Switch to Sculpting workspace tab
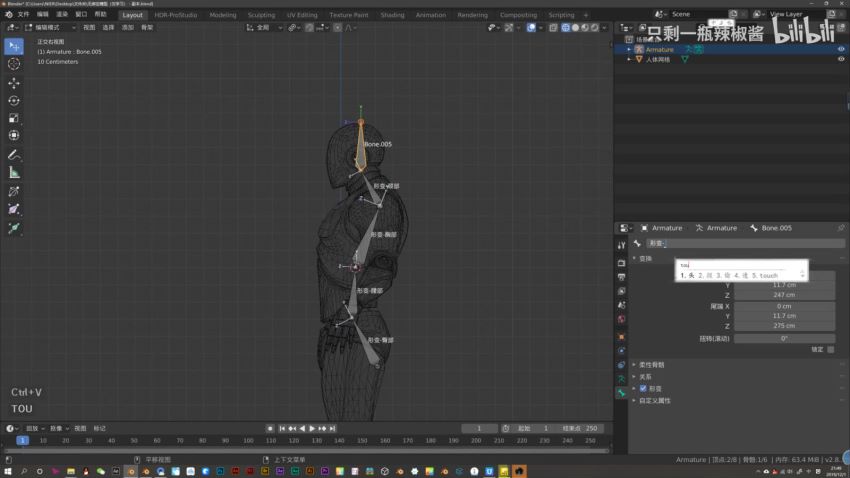This screenshot has width=850, height=478. [261, 15]
